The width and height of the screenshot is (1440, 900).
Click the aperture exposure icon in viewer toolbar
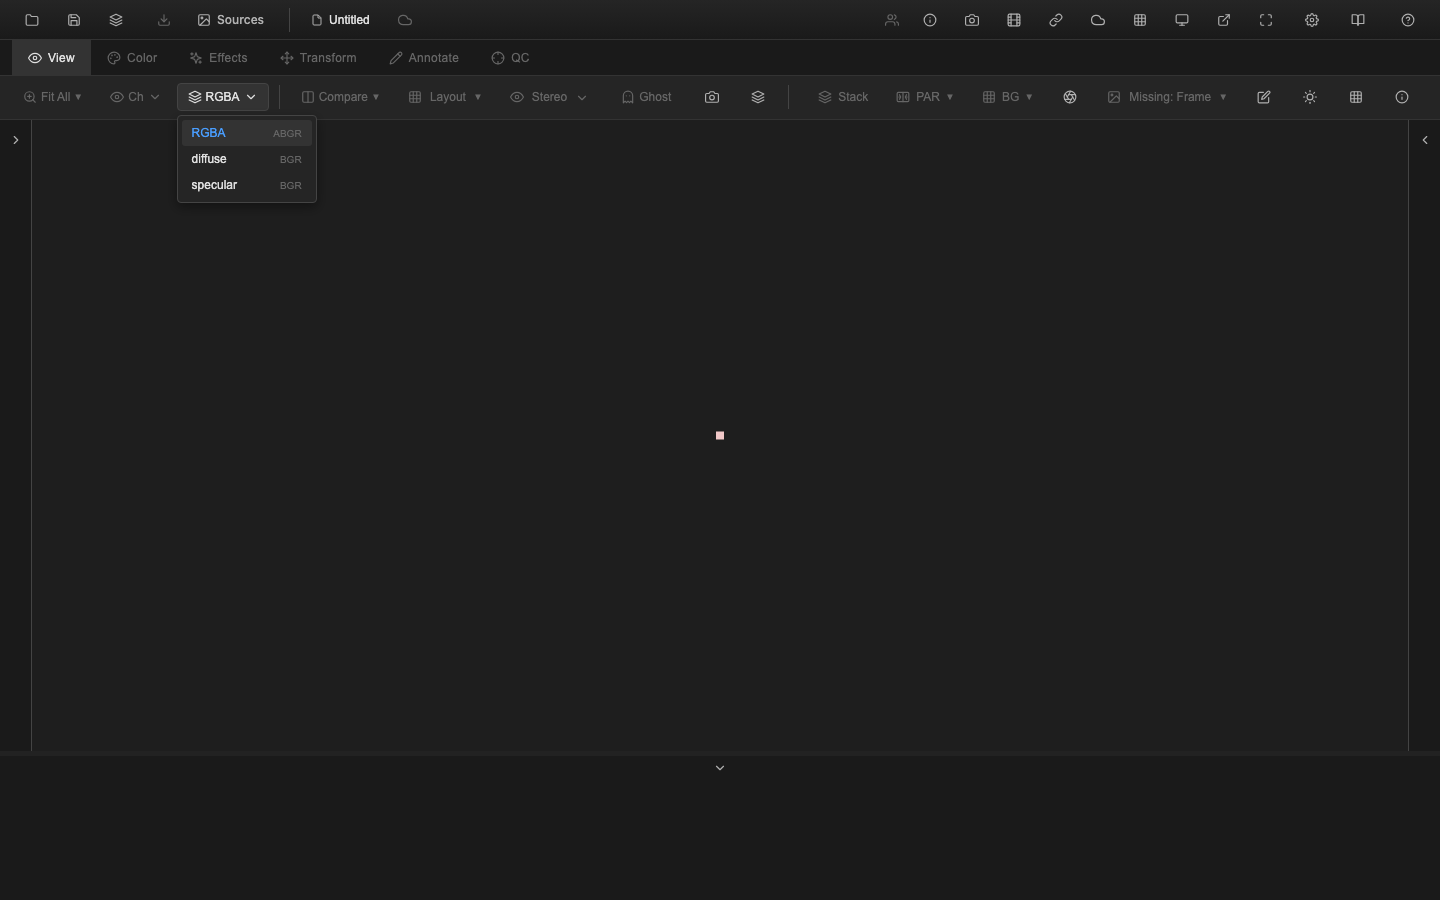point(1070,97)
